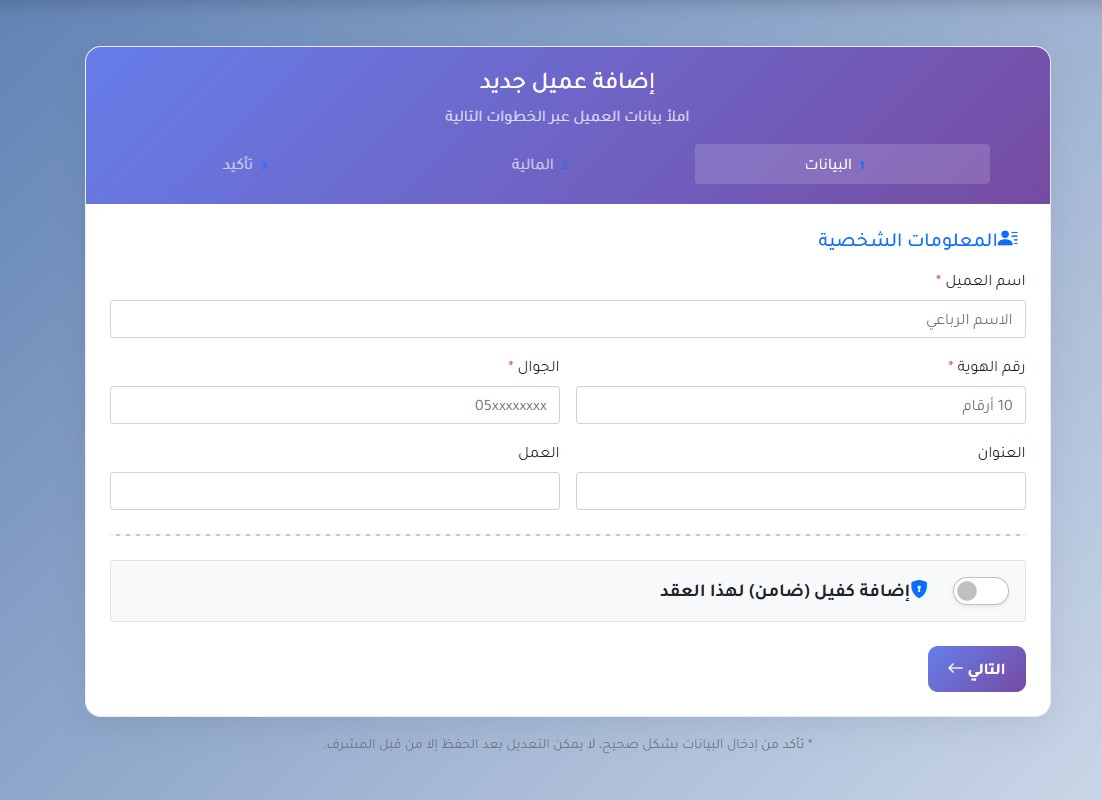Click the step number 2 badge on المالية
This screenshot has height=800, width=1102.
pyautogui.click(x=564, y=164)
